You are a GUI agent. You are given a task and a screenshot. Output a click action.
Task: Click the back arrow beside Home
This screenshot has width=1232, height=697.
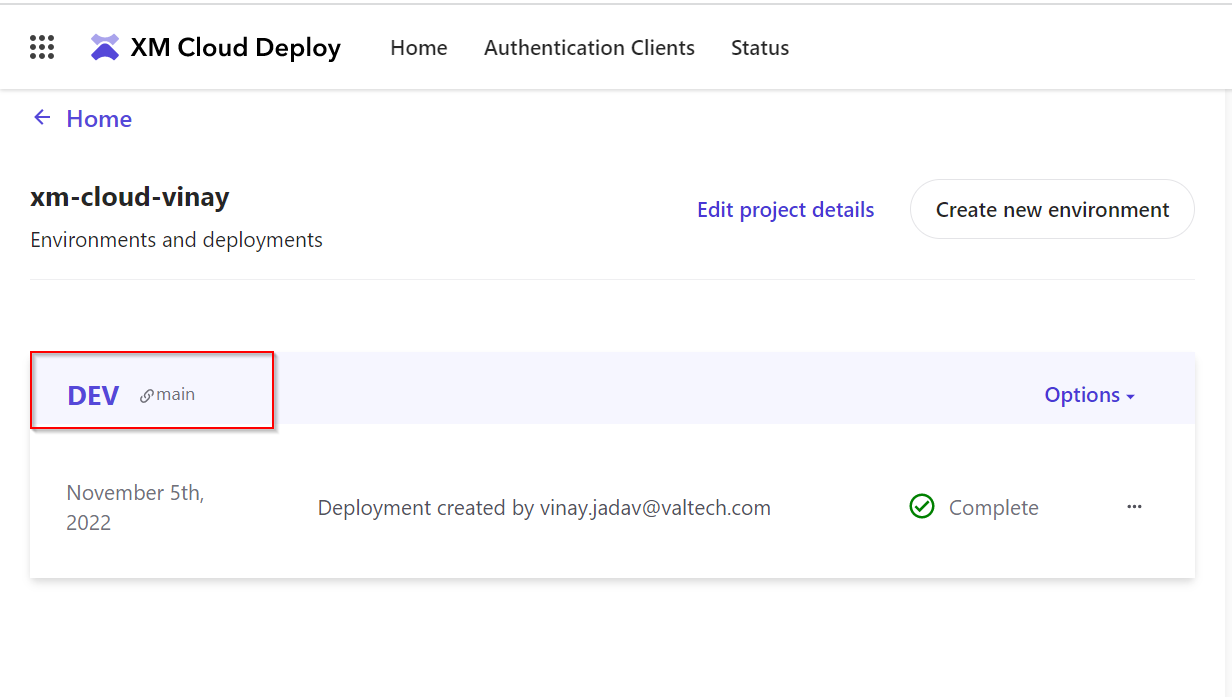click(42, 118)
